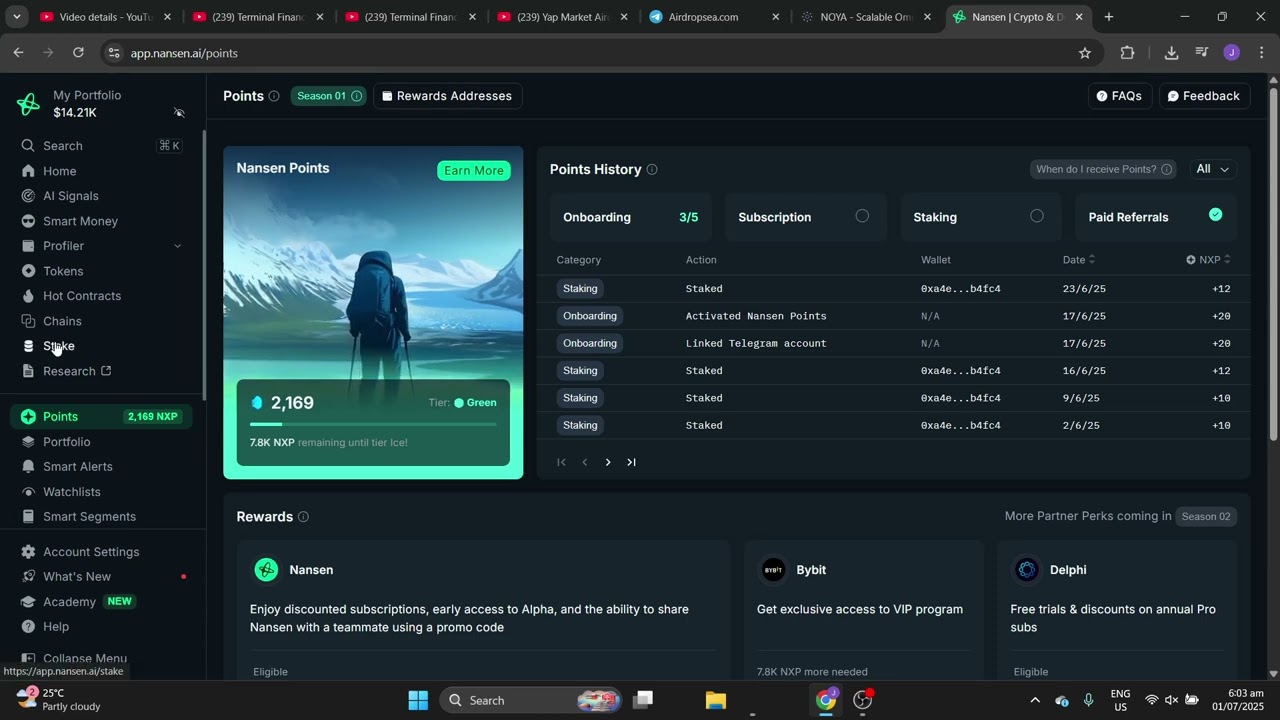Click the Earn More button
Viewport: 1280px width, 720px height.
(x=474, y=171)
